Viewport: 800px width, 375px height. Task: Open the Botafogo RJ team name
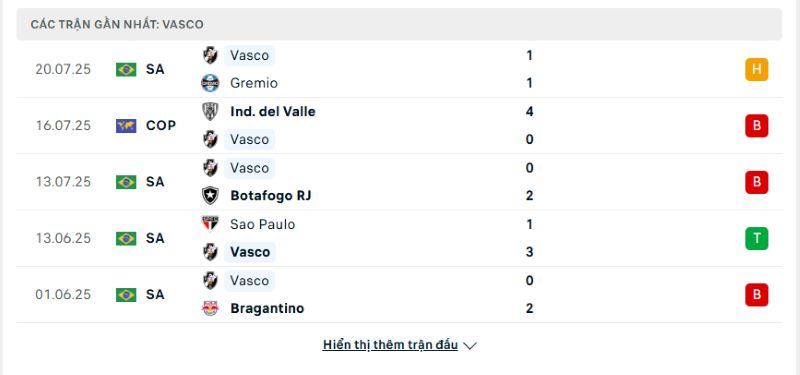click(x=270, y=195)
